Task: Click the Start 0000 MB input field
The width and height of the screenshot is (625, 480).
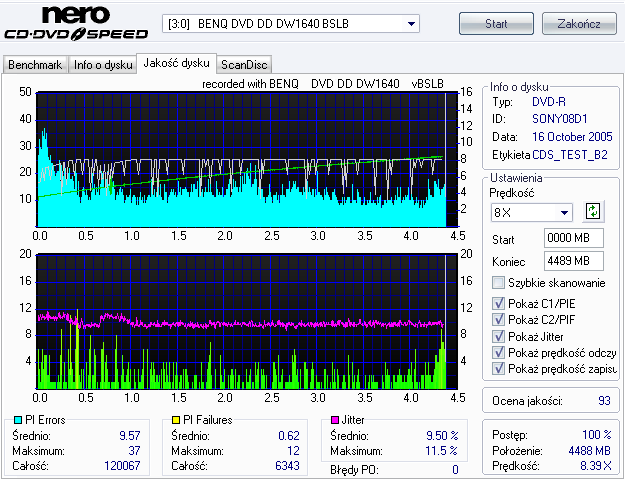Action: click(x=574, y=238)
